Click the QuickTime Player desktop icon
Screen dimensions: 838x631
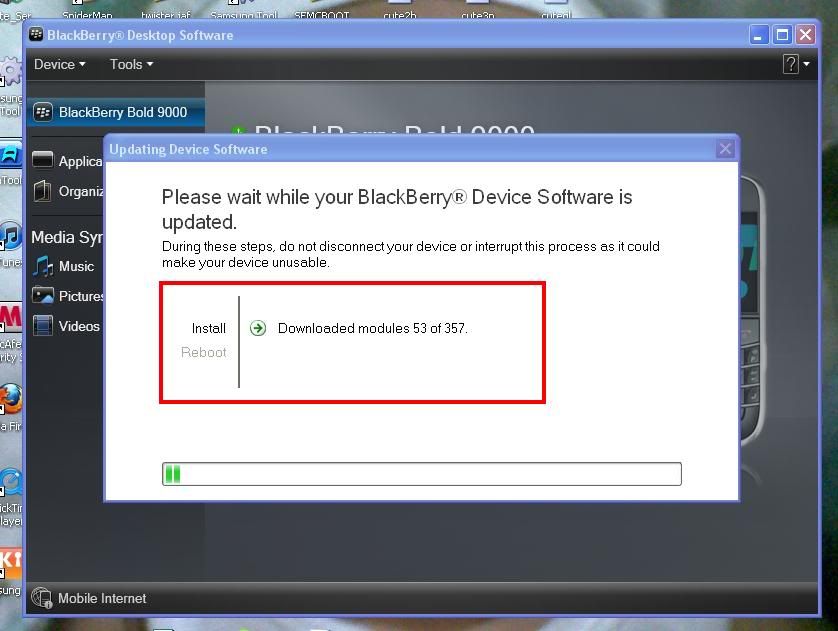coord(11,482)
